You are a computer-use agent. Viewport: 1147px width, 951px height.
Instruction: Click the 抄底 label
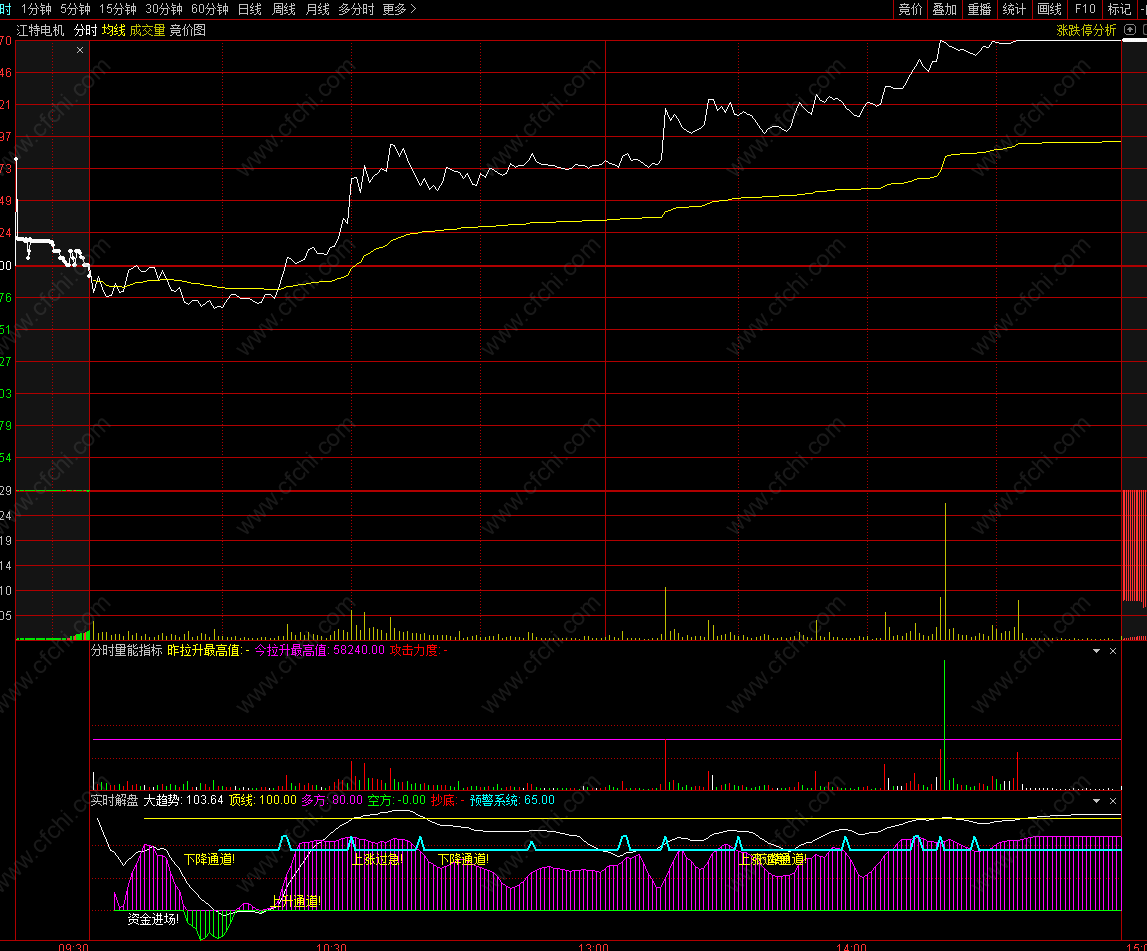coord(448,800)
